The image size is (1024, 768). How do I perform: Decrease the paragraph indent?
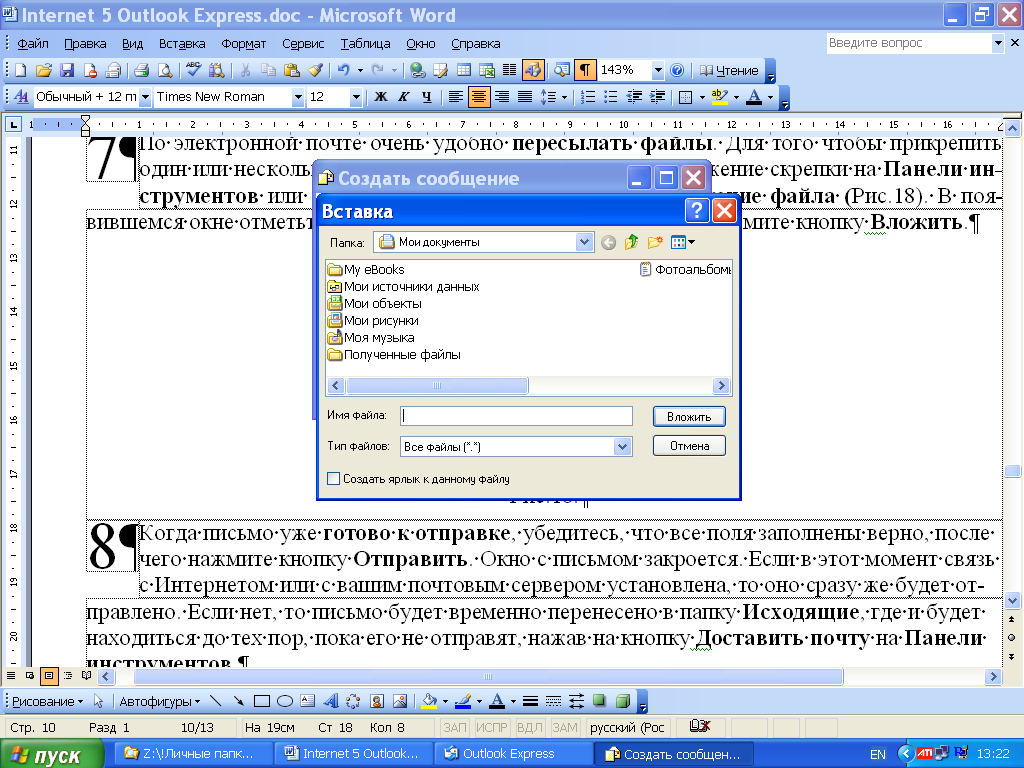point(634,97)
